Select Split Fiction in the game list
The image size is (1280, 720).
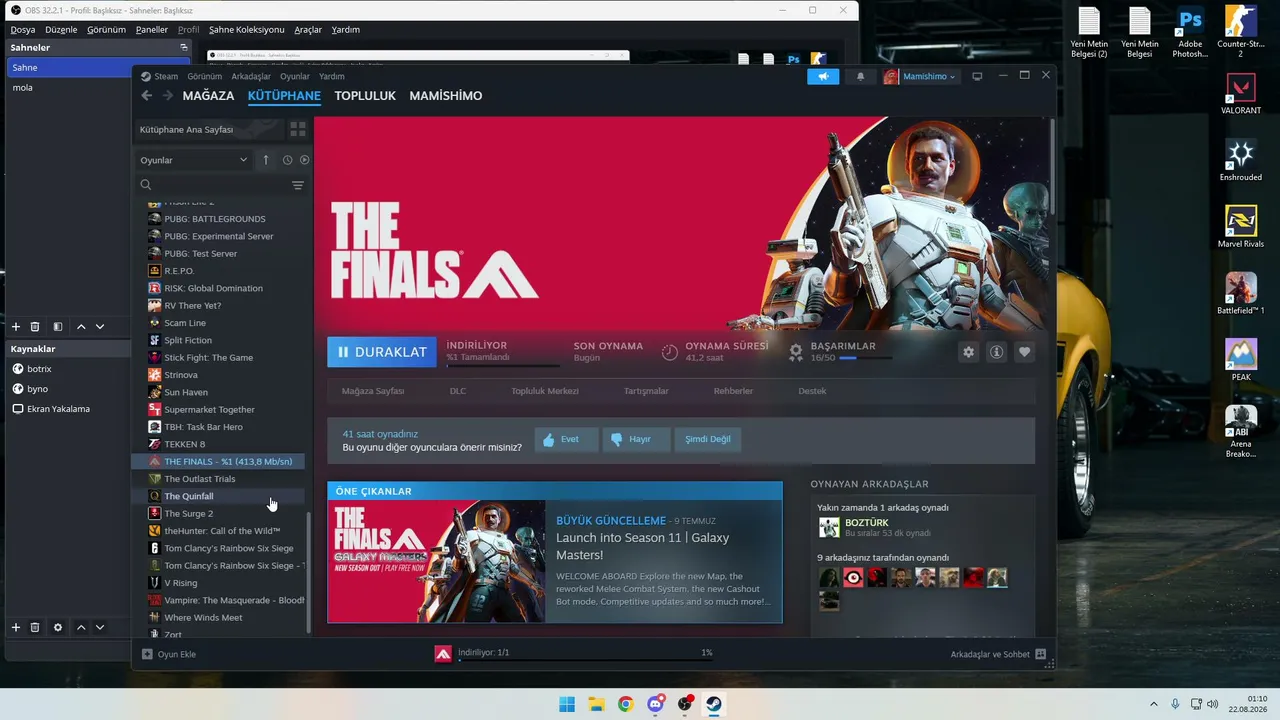219,340
